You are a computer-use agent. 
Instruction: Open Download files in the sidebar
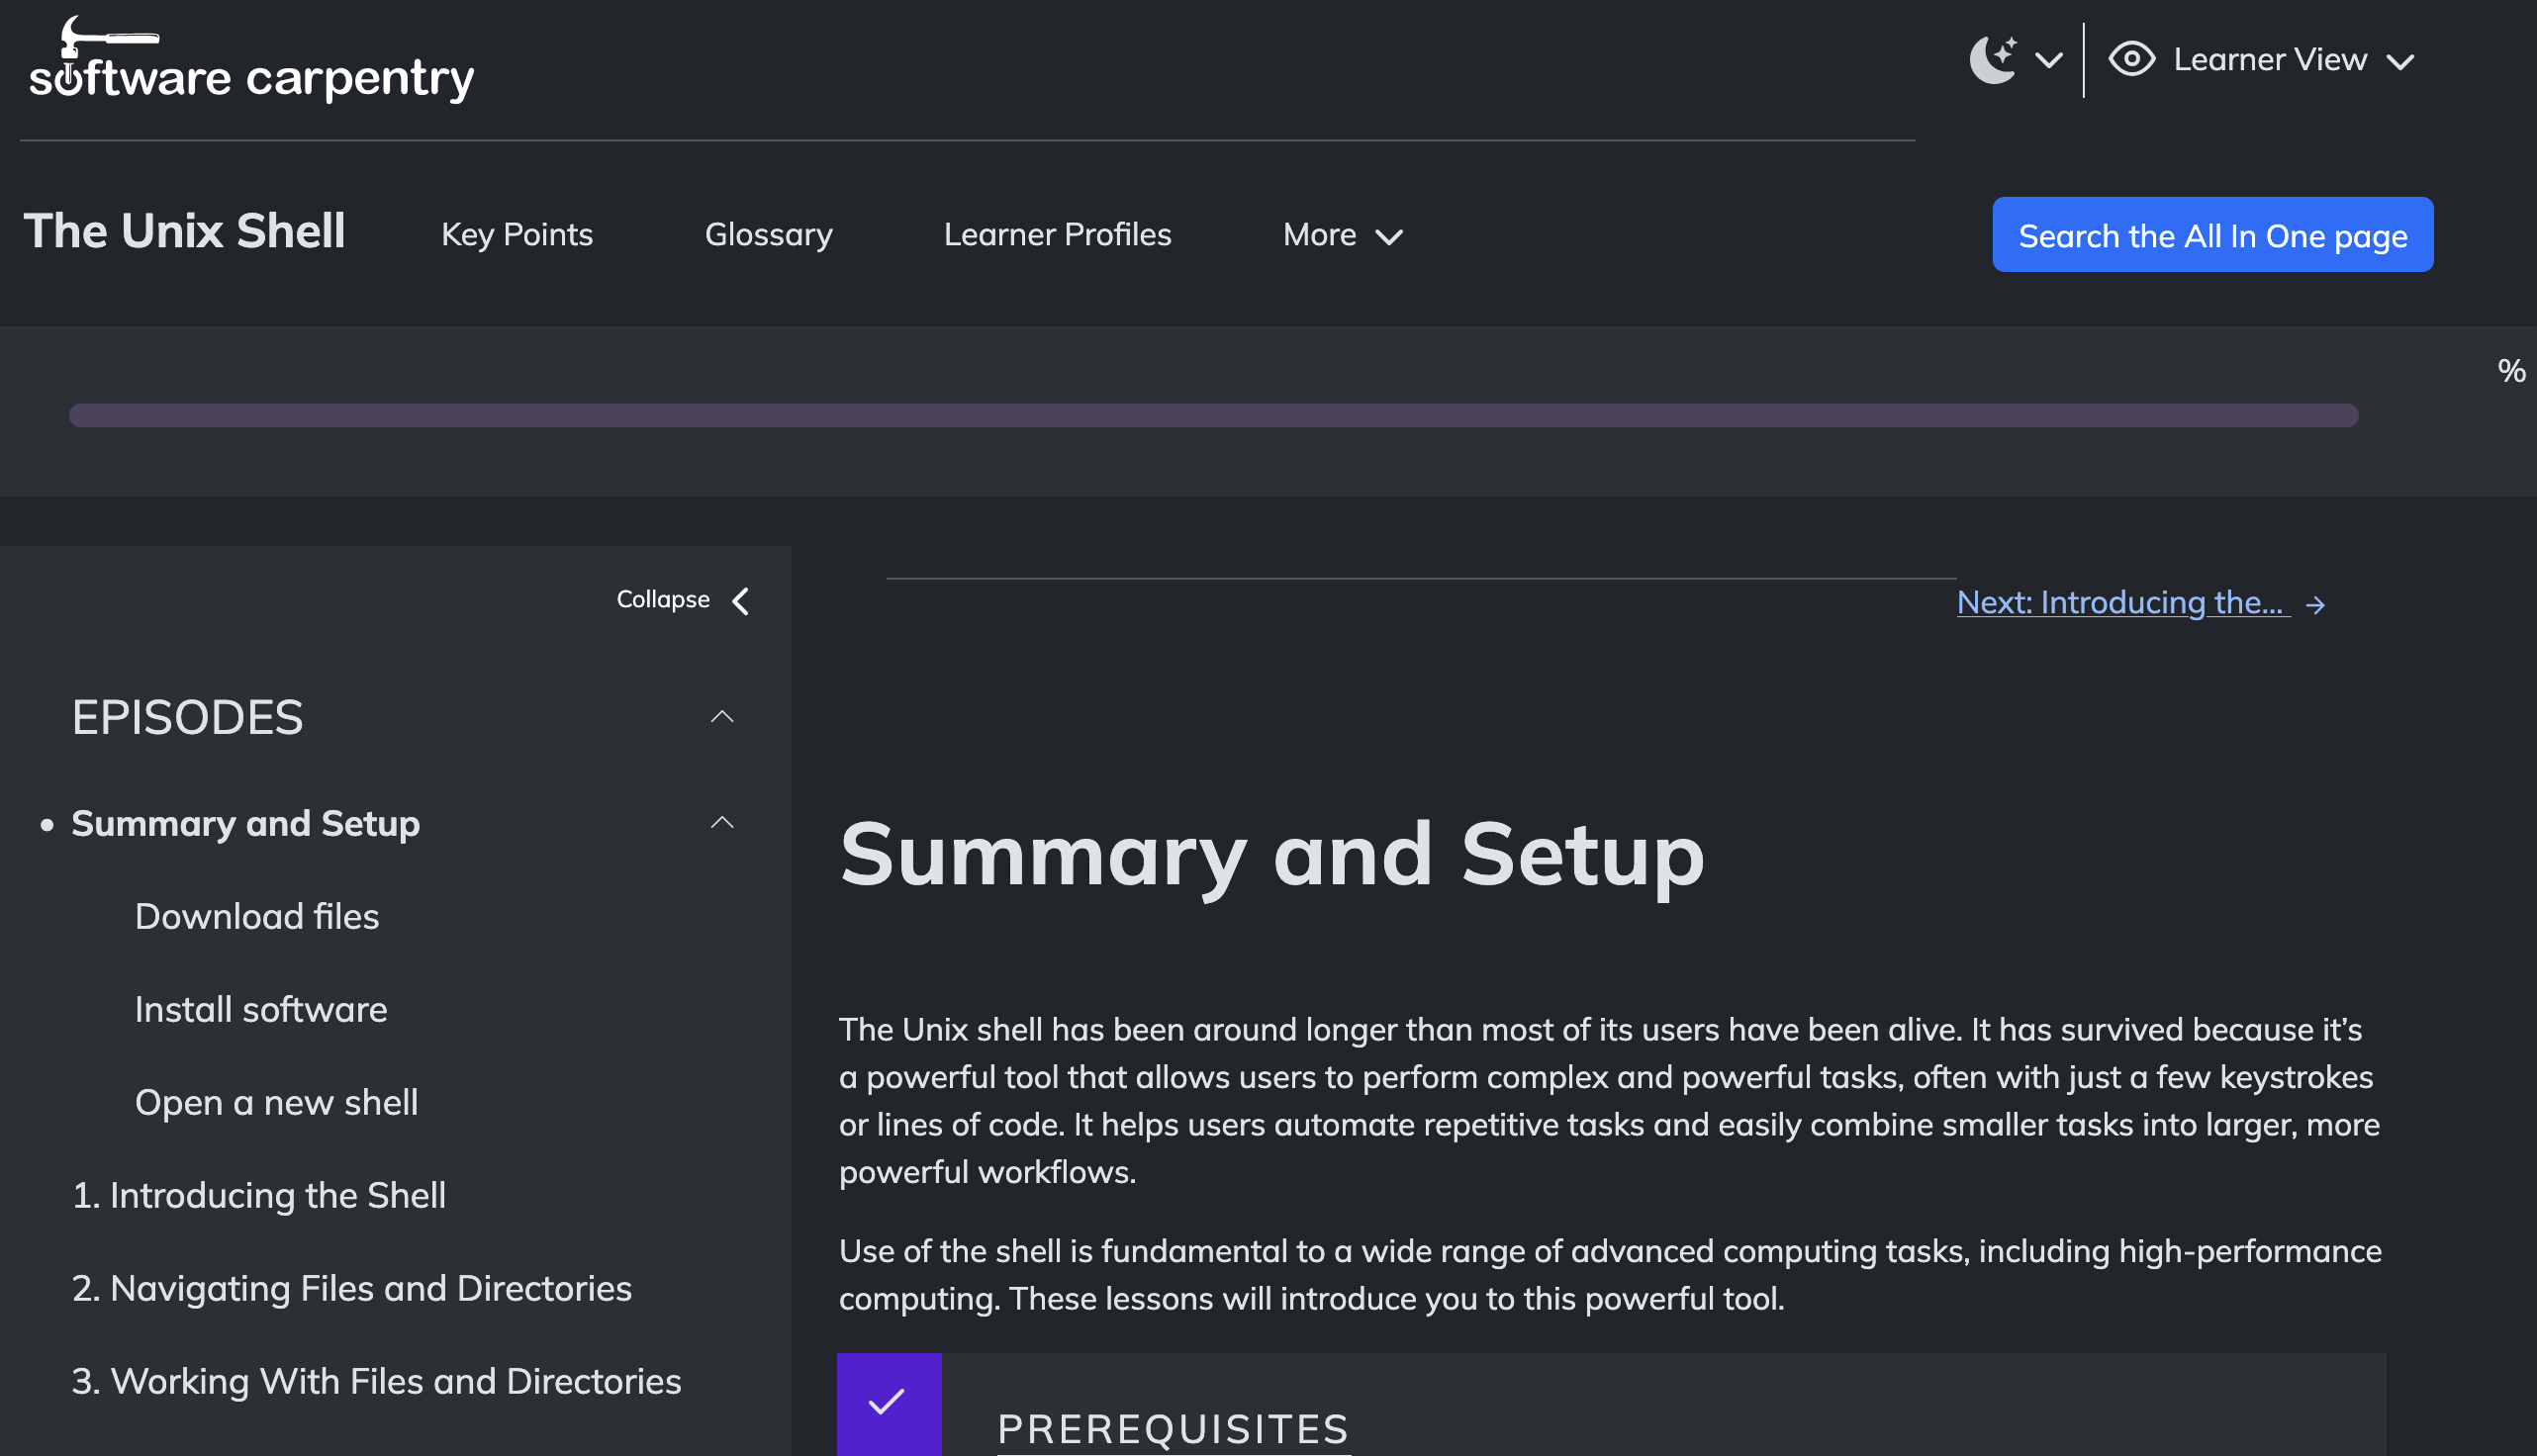[x=257, y=915]
